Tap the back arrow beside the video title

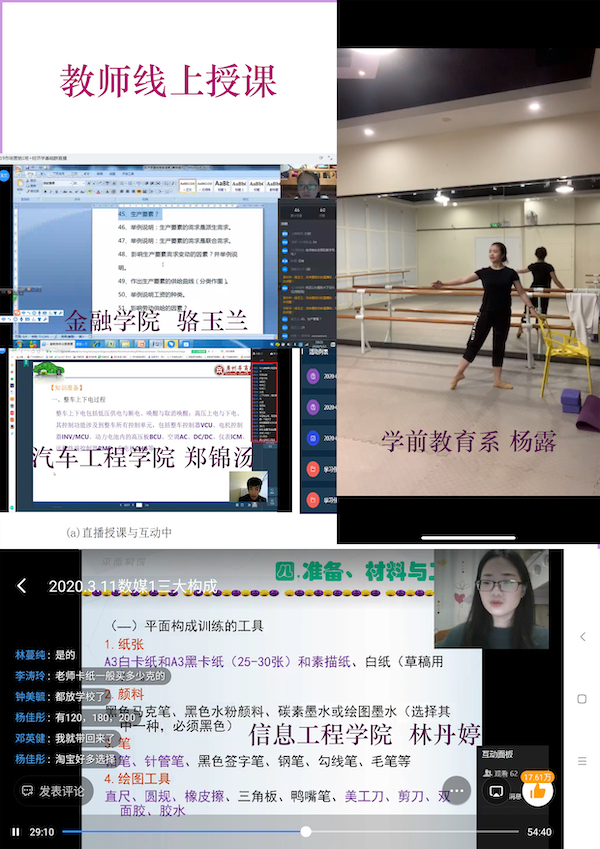pyautogui.click(x=22, y=585)
